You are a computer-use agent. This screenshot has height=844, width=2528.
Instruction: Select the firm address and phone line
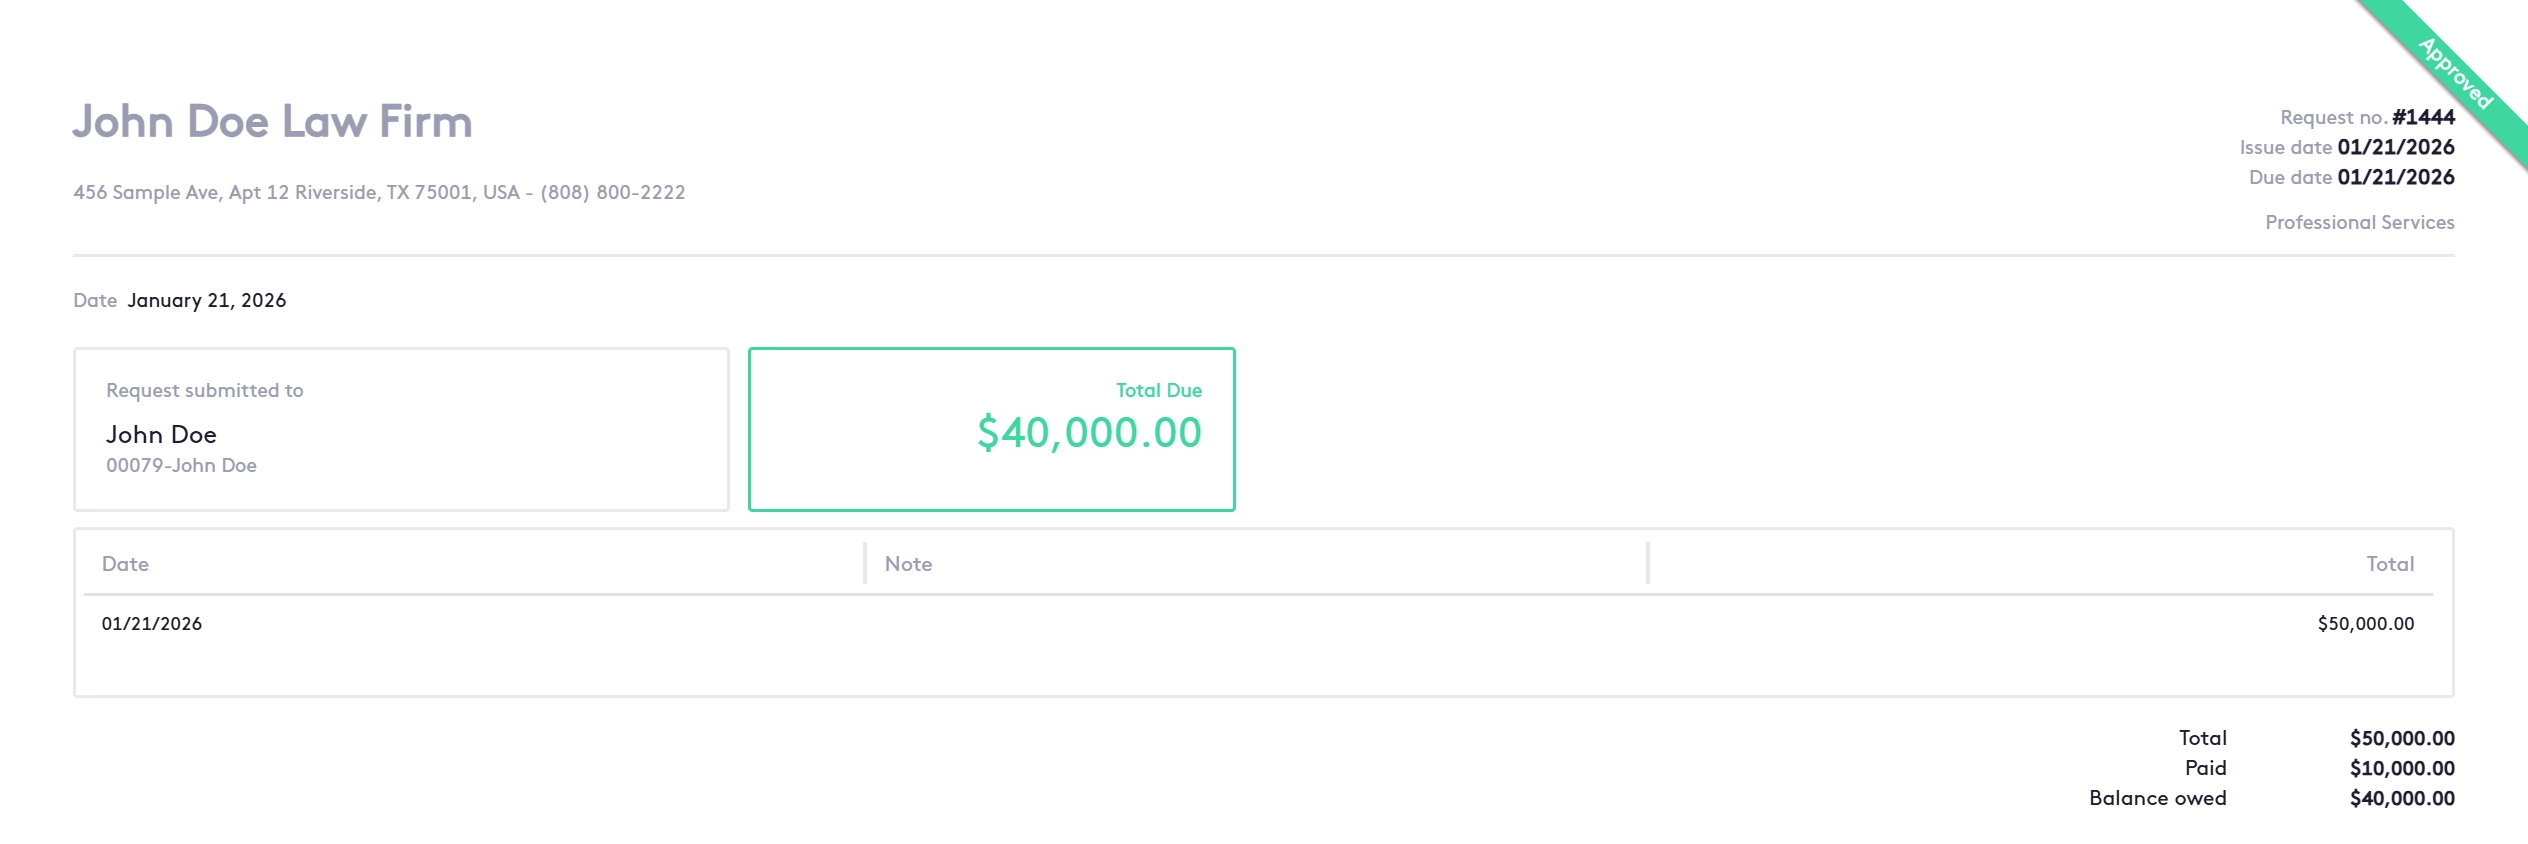coord(379,192)
